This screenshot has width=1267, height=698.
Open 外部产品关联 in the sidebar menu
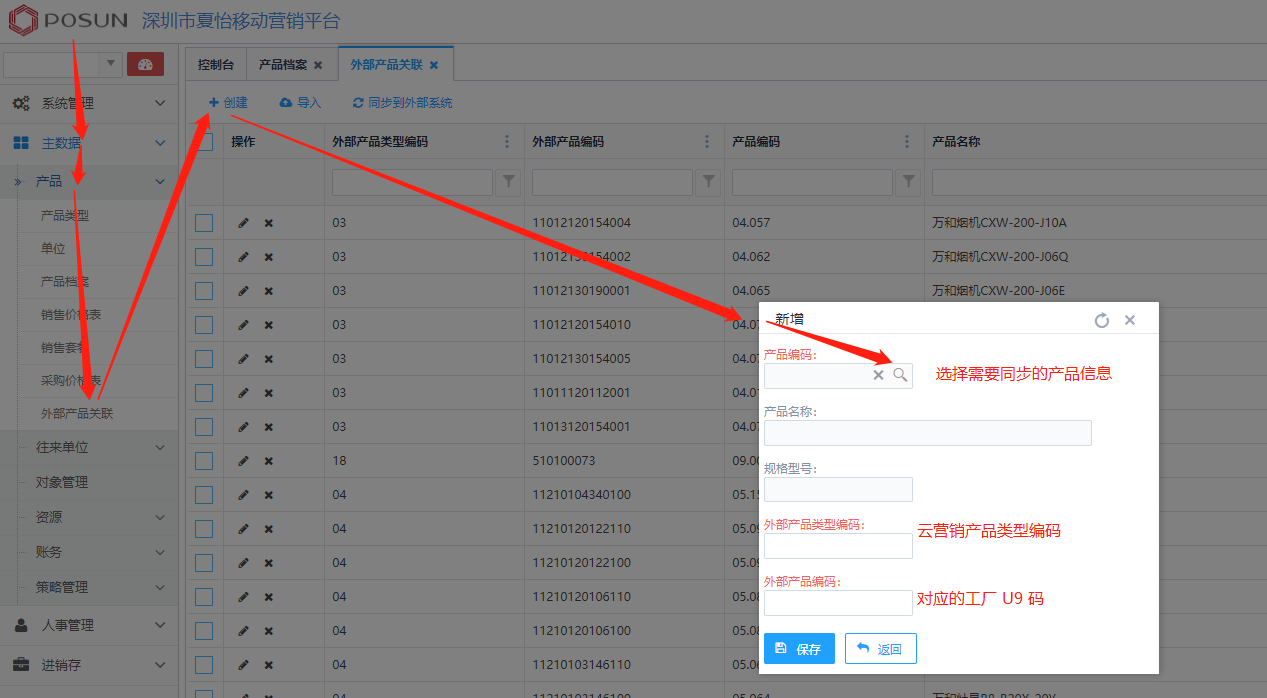[76, 413]
